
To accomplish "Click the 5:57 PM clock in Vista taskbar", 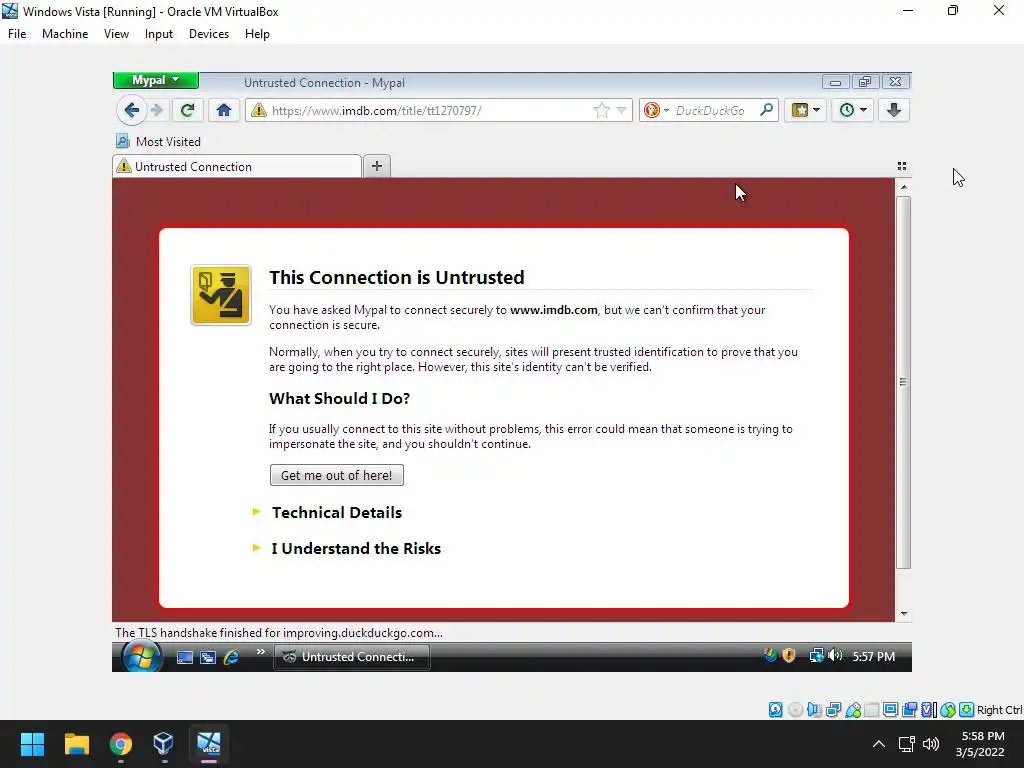I will tap(873, 656).
